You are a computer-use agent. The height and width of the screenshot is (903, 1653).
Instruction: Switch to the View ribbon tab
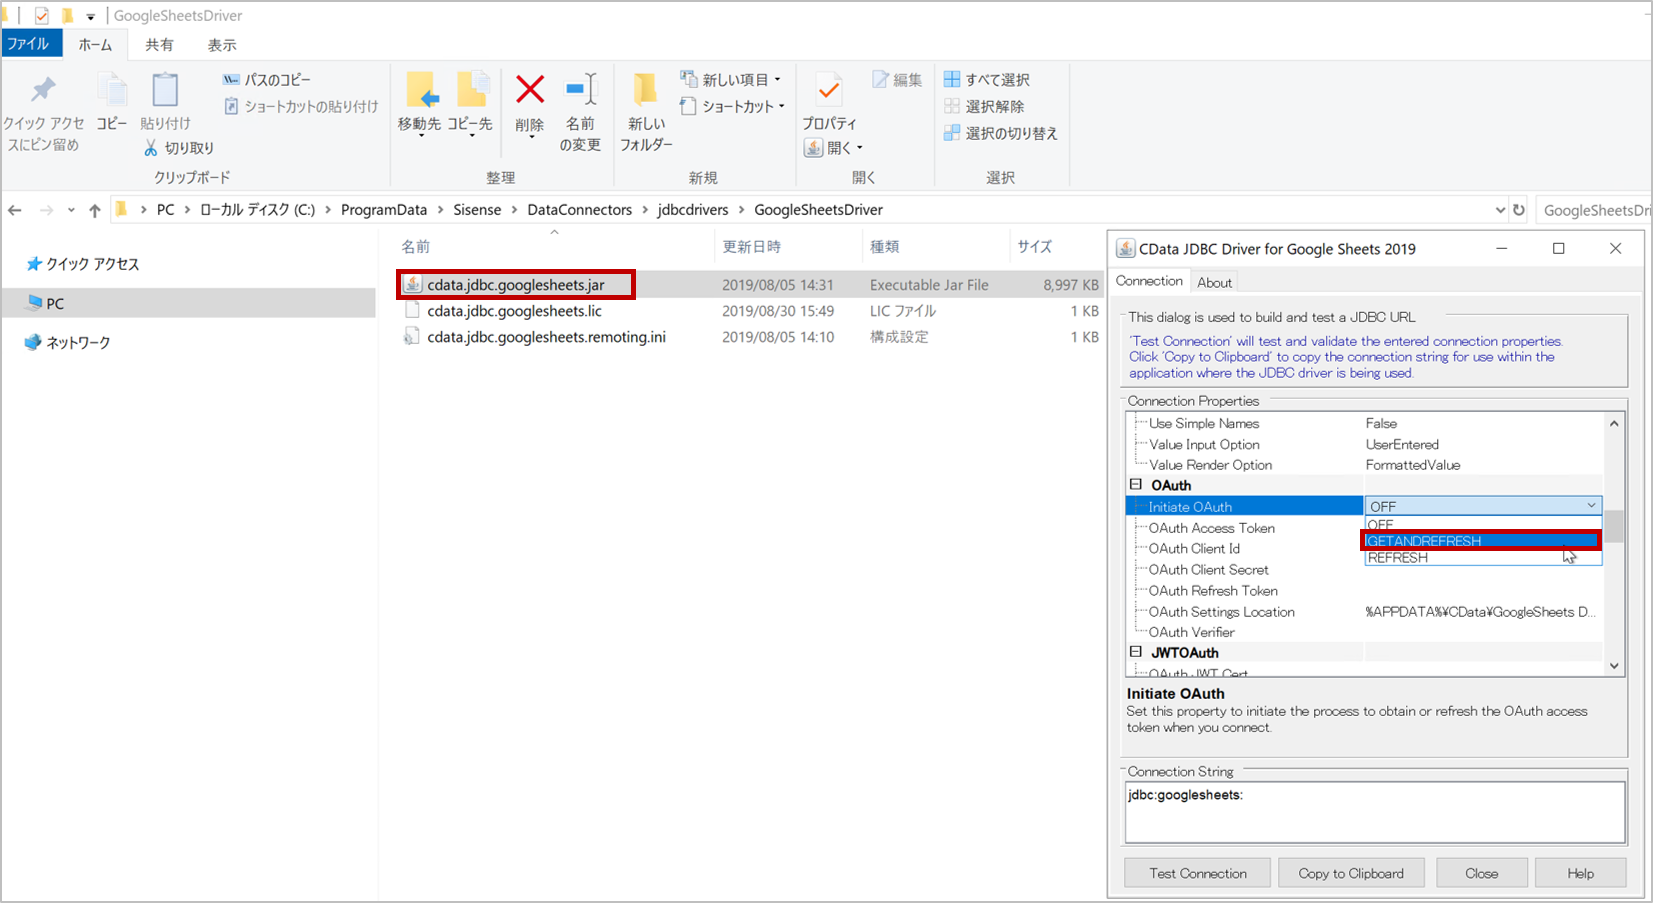222,44
